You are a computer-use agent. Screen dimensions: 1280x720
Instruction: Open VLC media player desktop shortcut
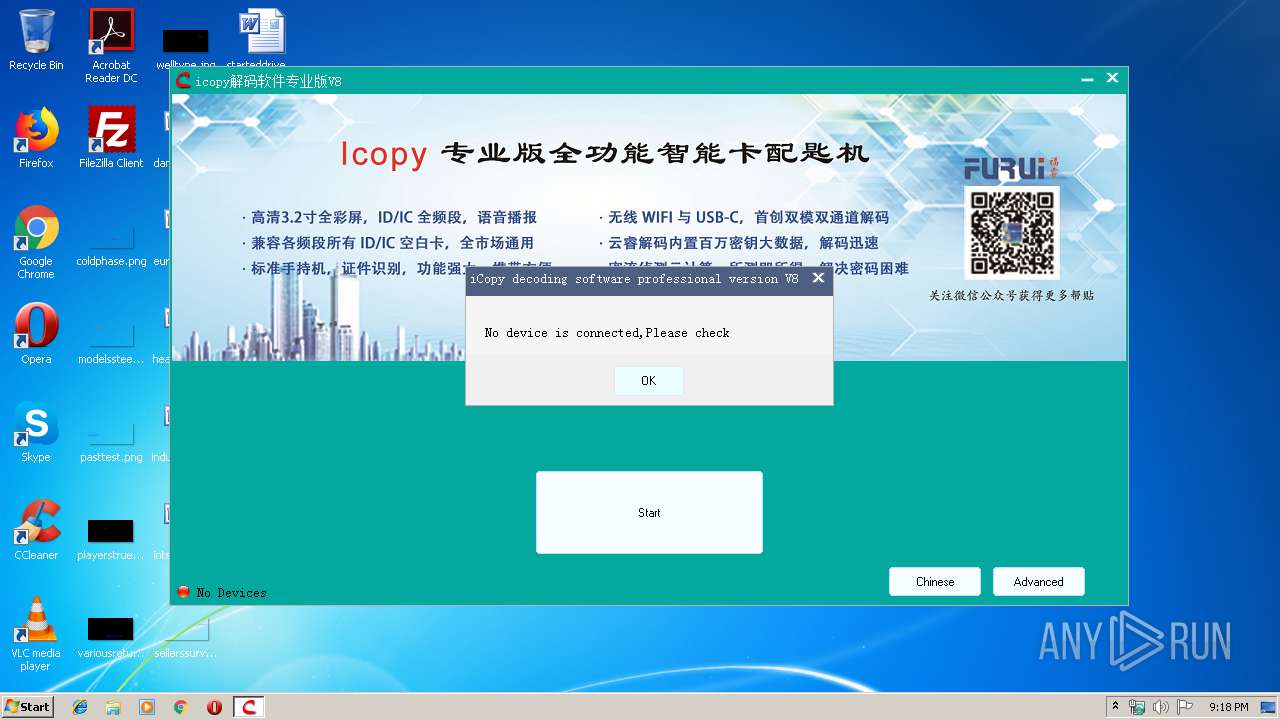[36, 634]
